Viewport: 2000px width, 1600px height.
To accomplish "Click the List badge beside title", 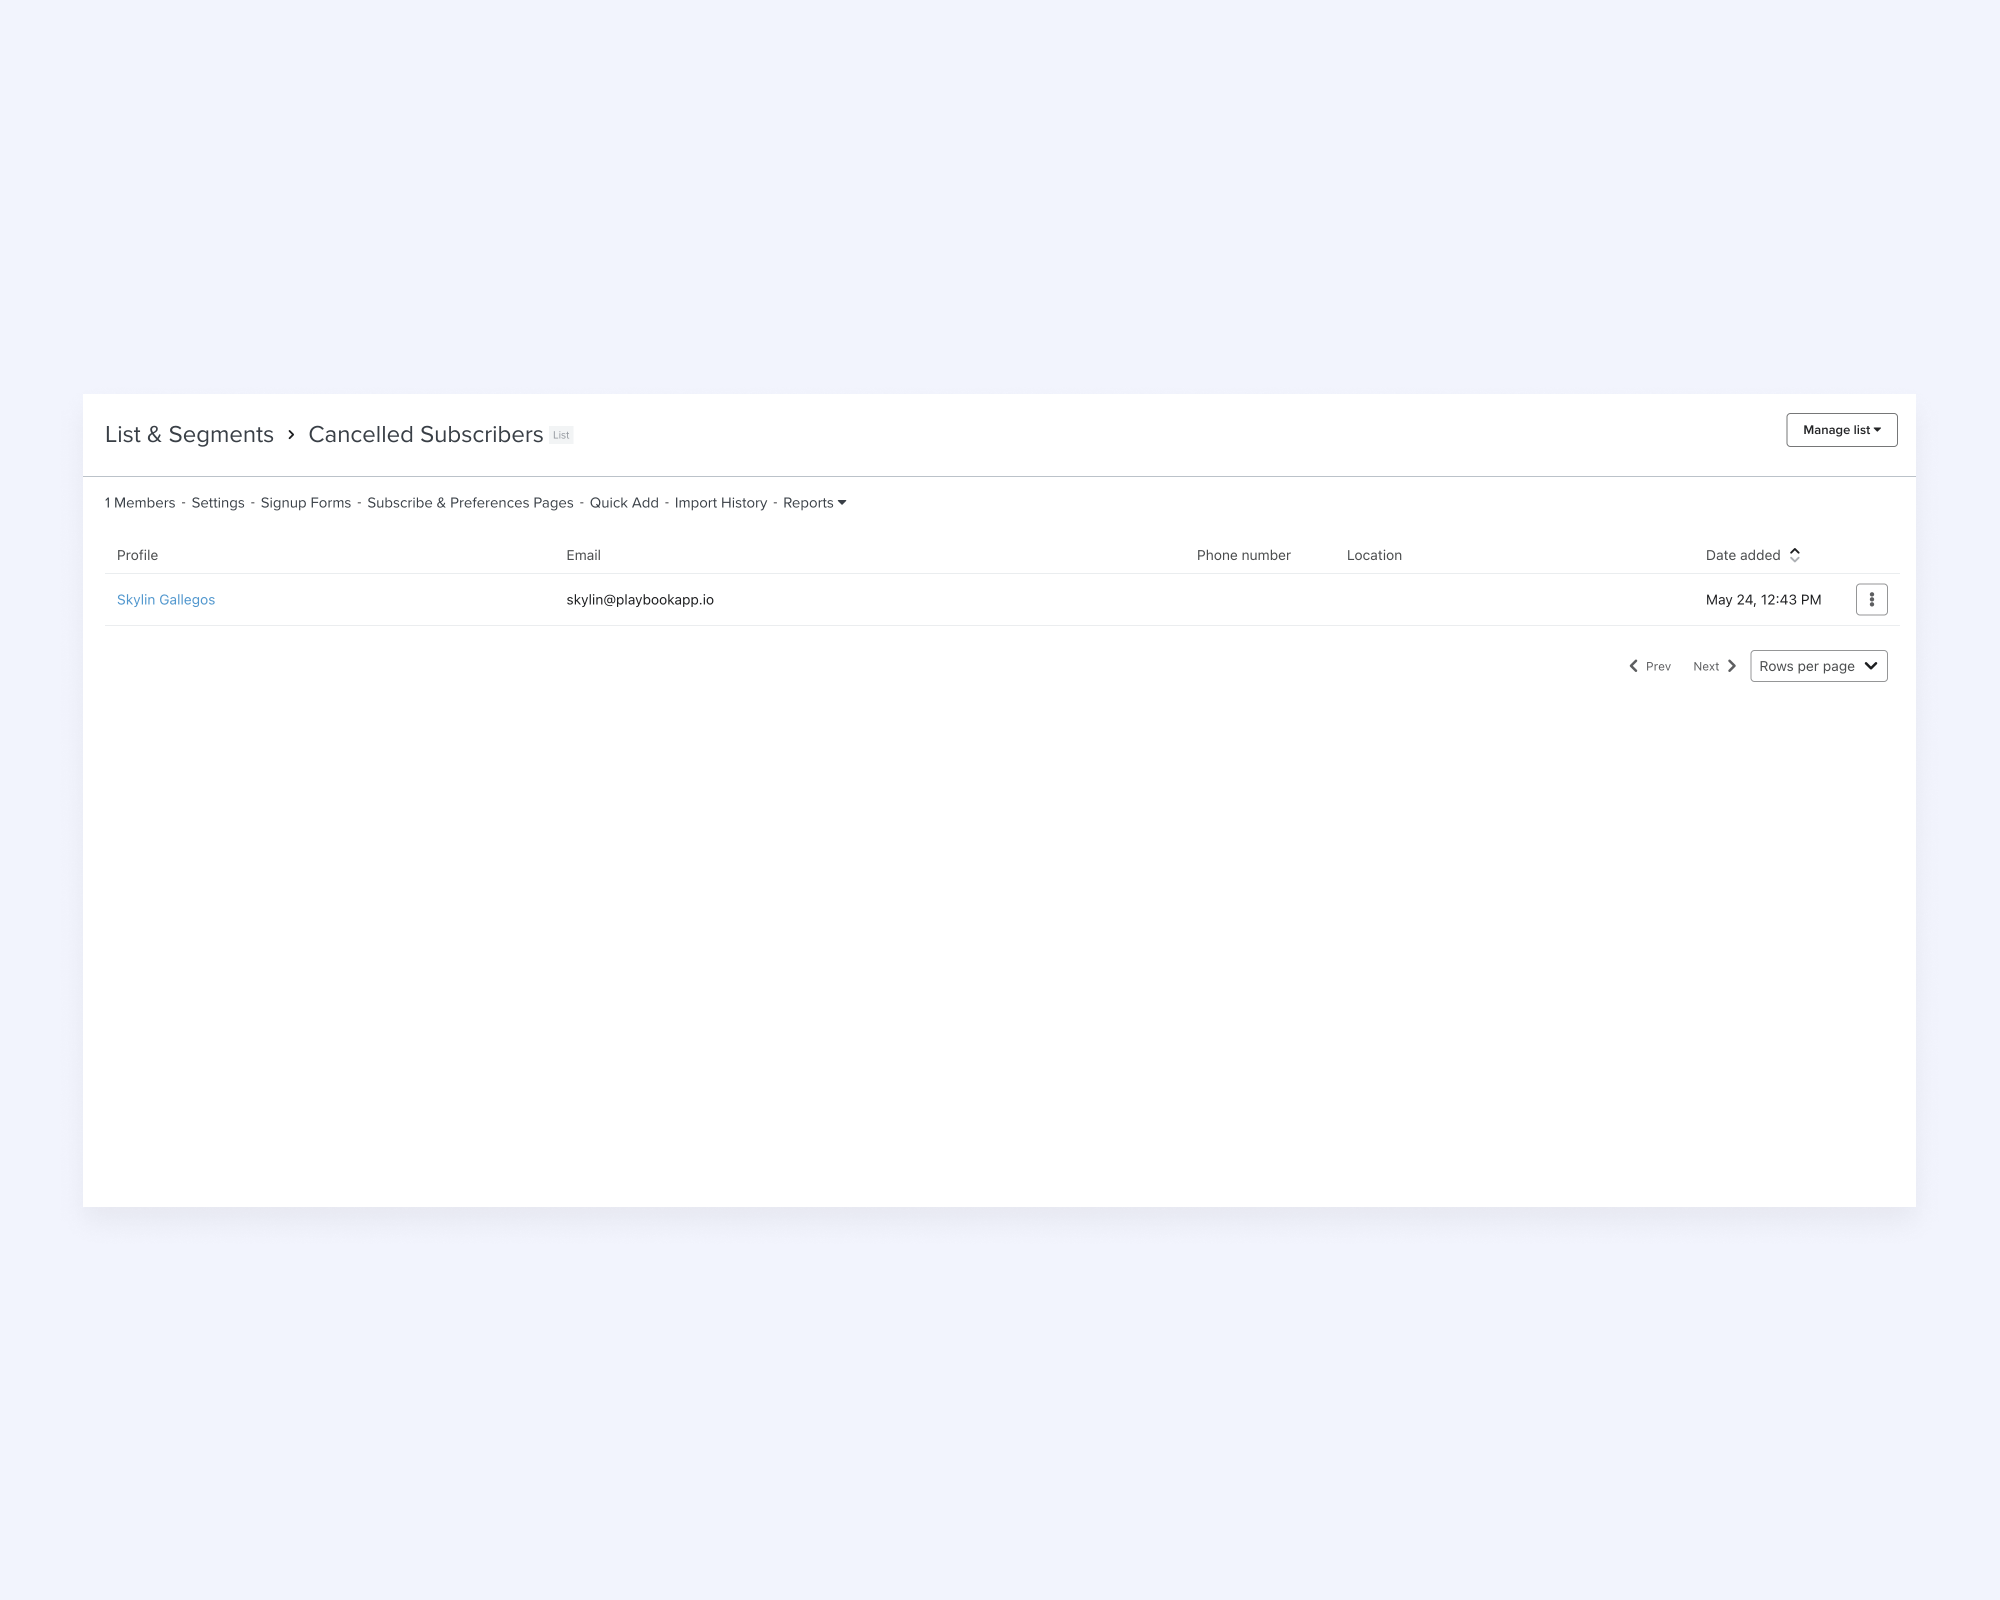I will pos(561,435).
